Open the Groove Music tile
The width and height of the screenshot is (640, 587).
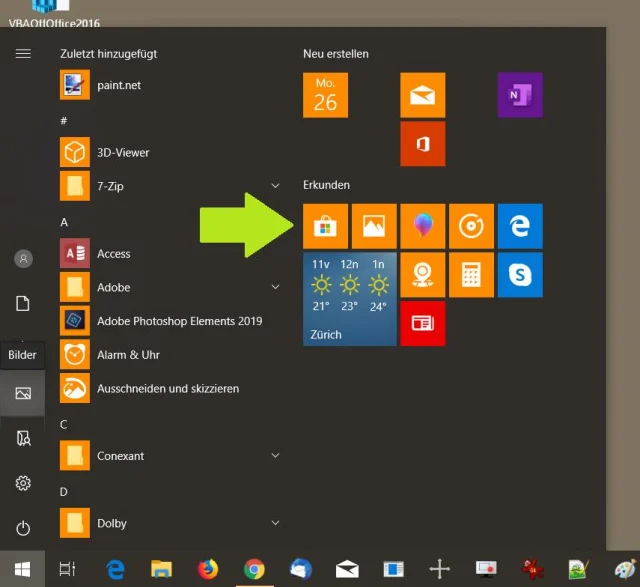[471, 226]
